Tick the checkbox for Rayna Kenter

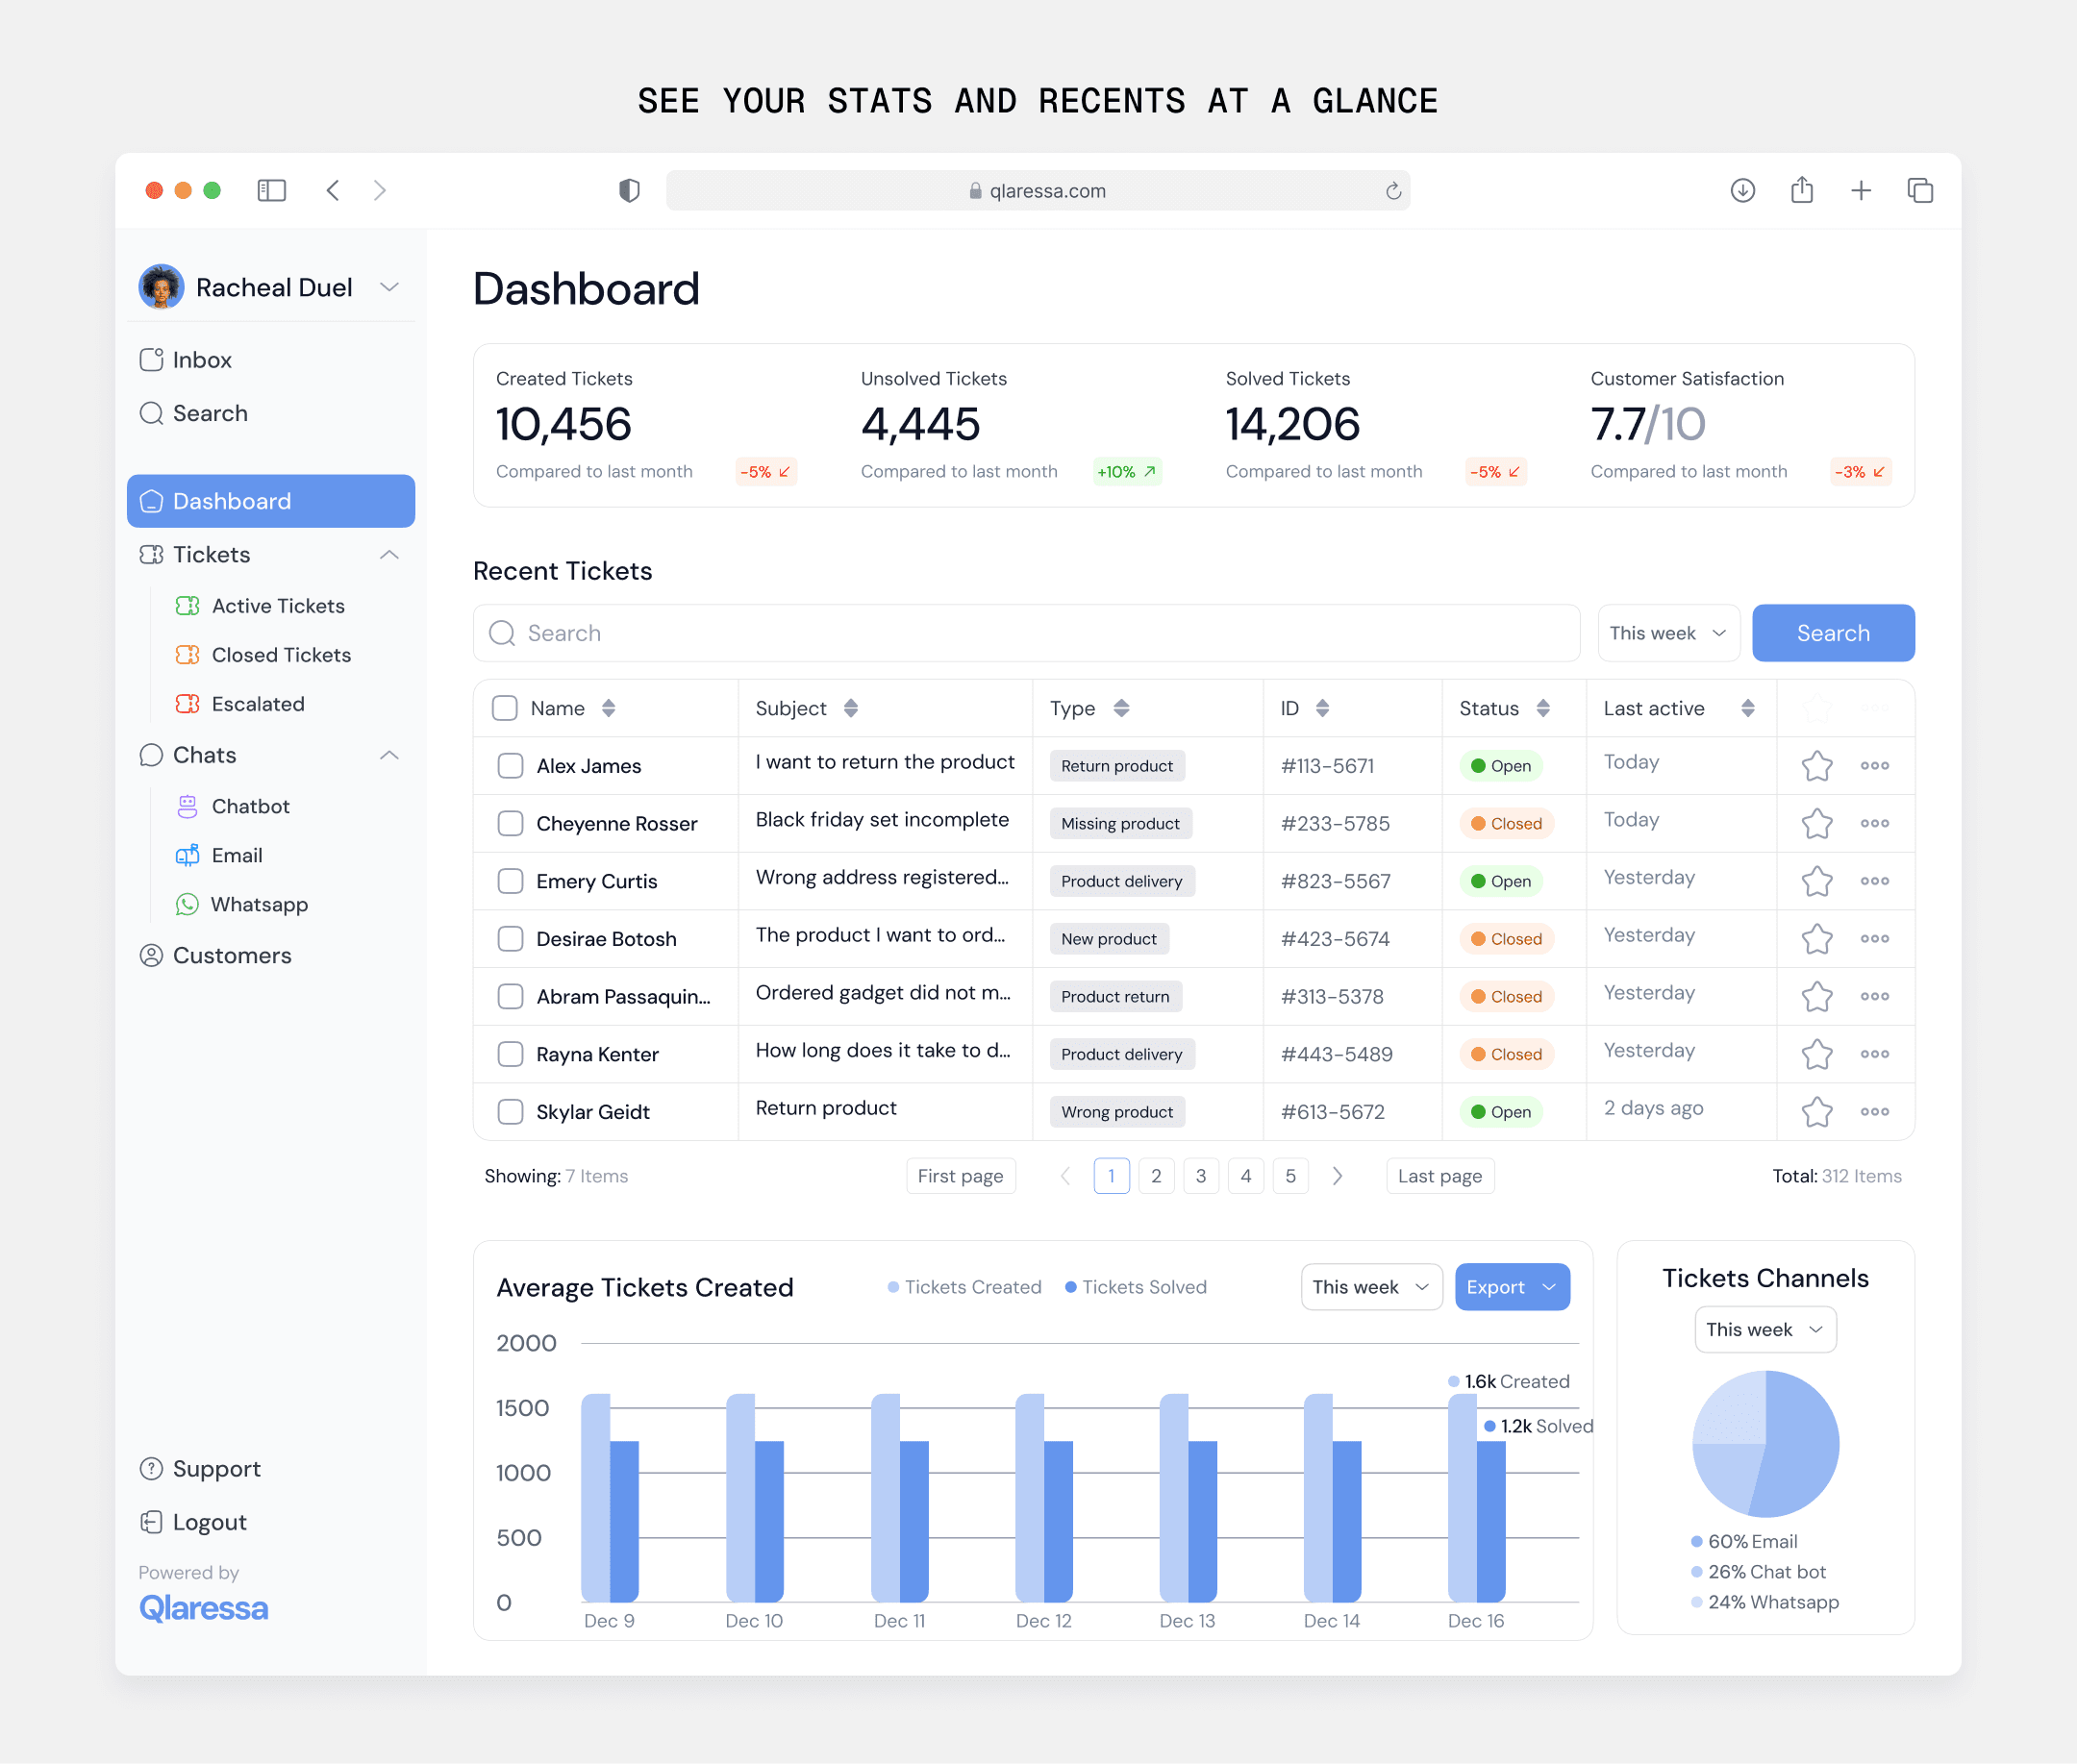510,1054
